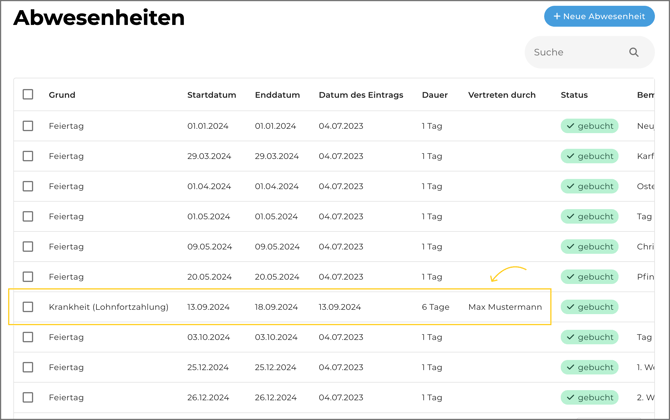Click gebucht badge in Krankheit row

coord(589,307)
